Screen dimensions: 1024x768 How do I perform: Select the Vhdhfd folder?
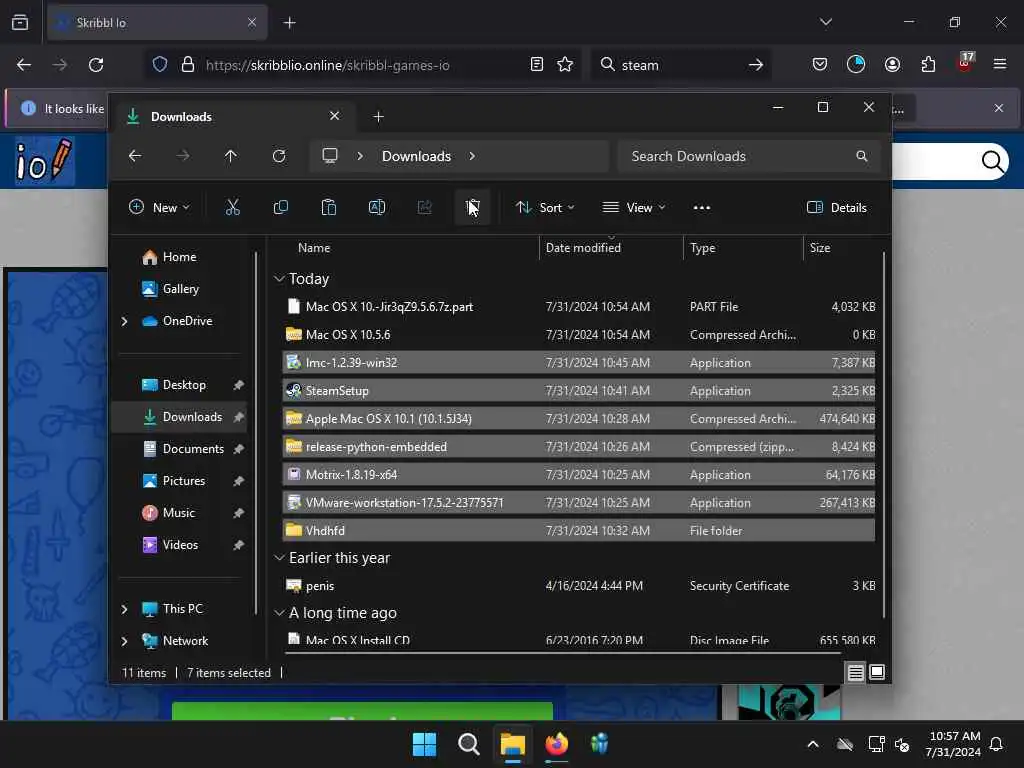click(579, 530)
